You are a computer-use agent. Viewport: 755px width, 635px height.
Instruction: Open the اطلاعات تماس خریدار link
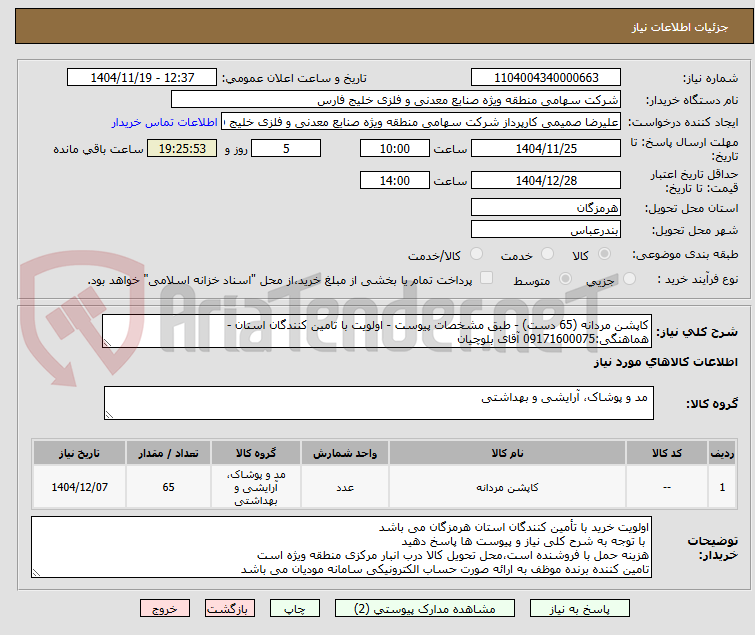tap(165, 122)
